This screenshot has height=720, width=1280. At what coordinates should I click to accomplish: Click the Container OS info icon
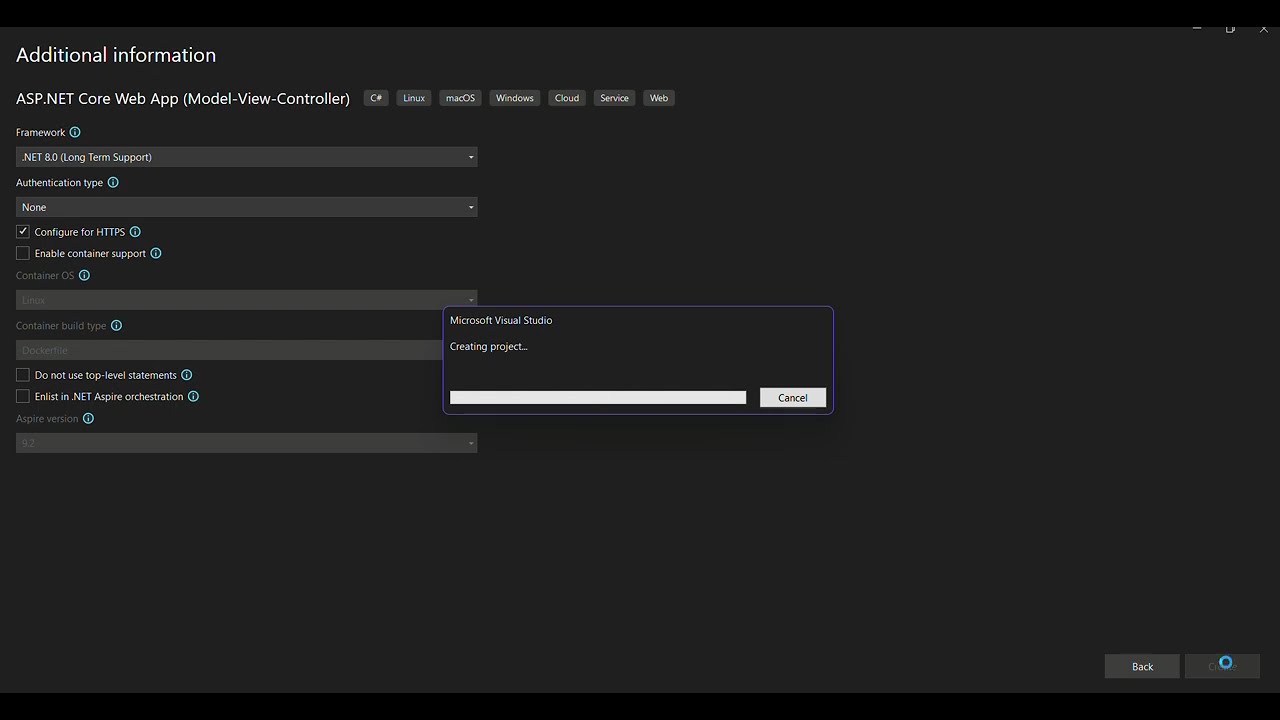click(84, 275)
